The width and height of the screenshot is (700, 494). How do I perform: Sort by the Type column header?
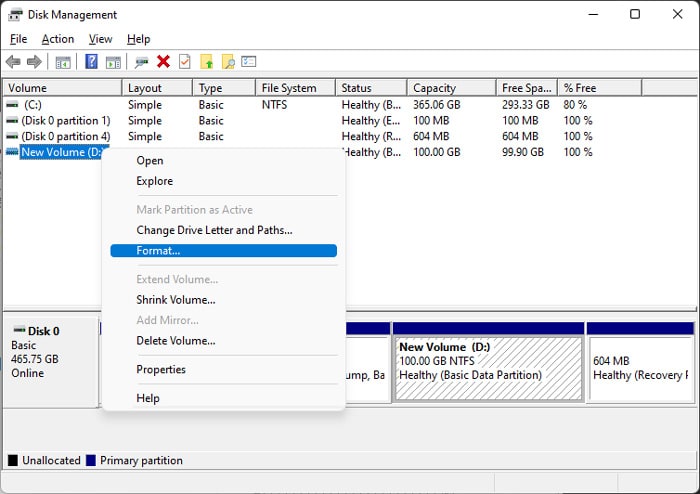pyautogui.click(x=224, y=88)
